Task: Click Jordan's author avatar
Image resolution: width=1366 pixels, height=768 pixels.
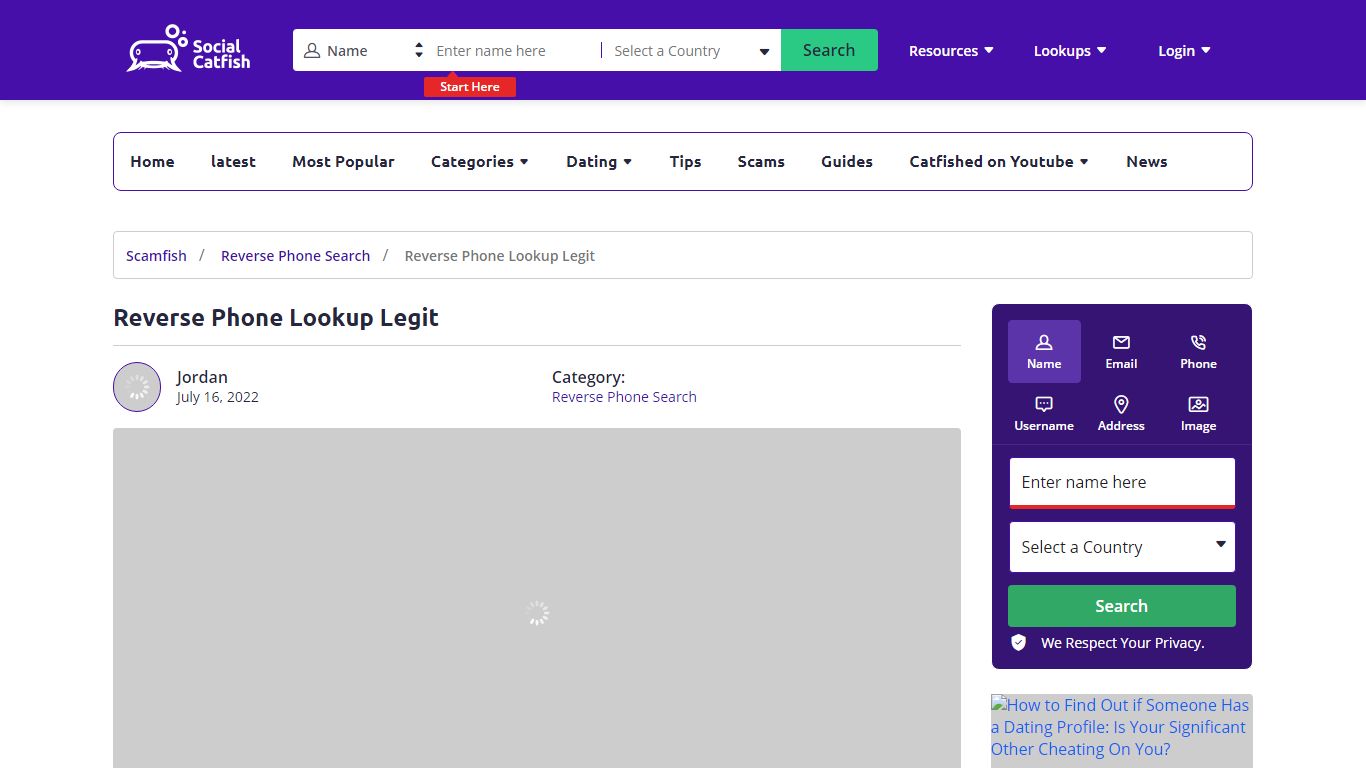Action: [137, 387]
